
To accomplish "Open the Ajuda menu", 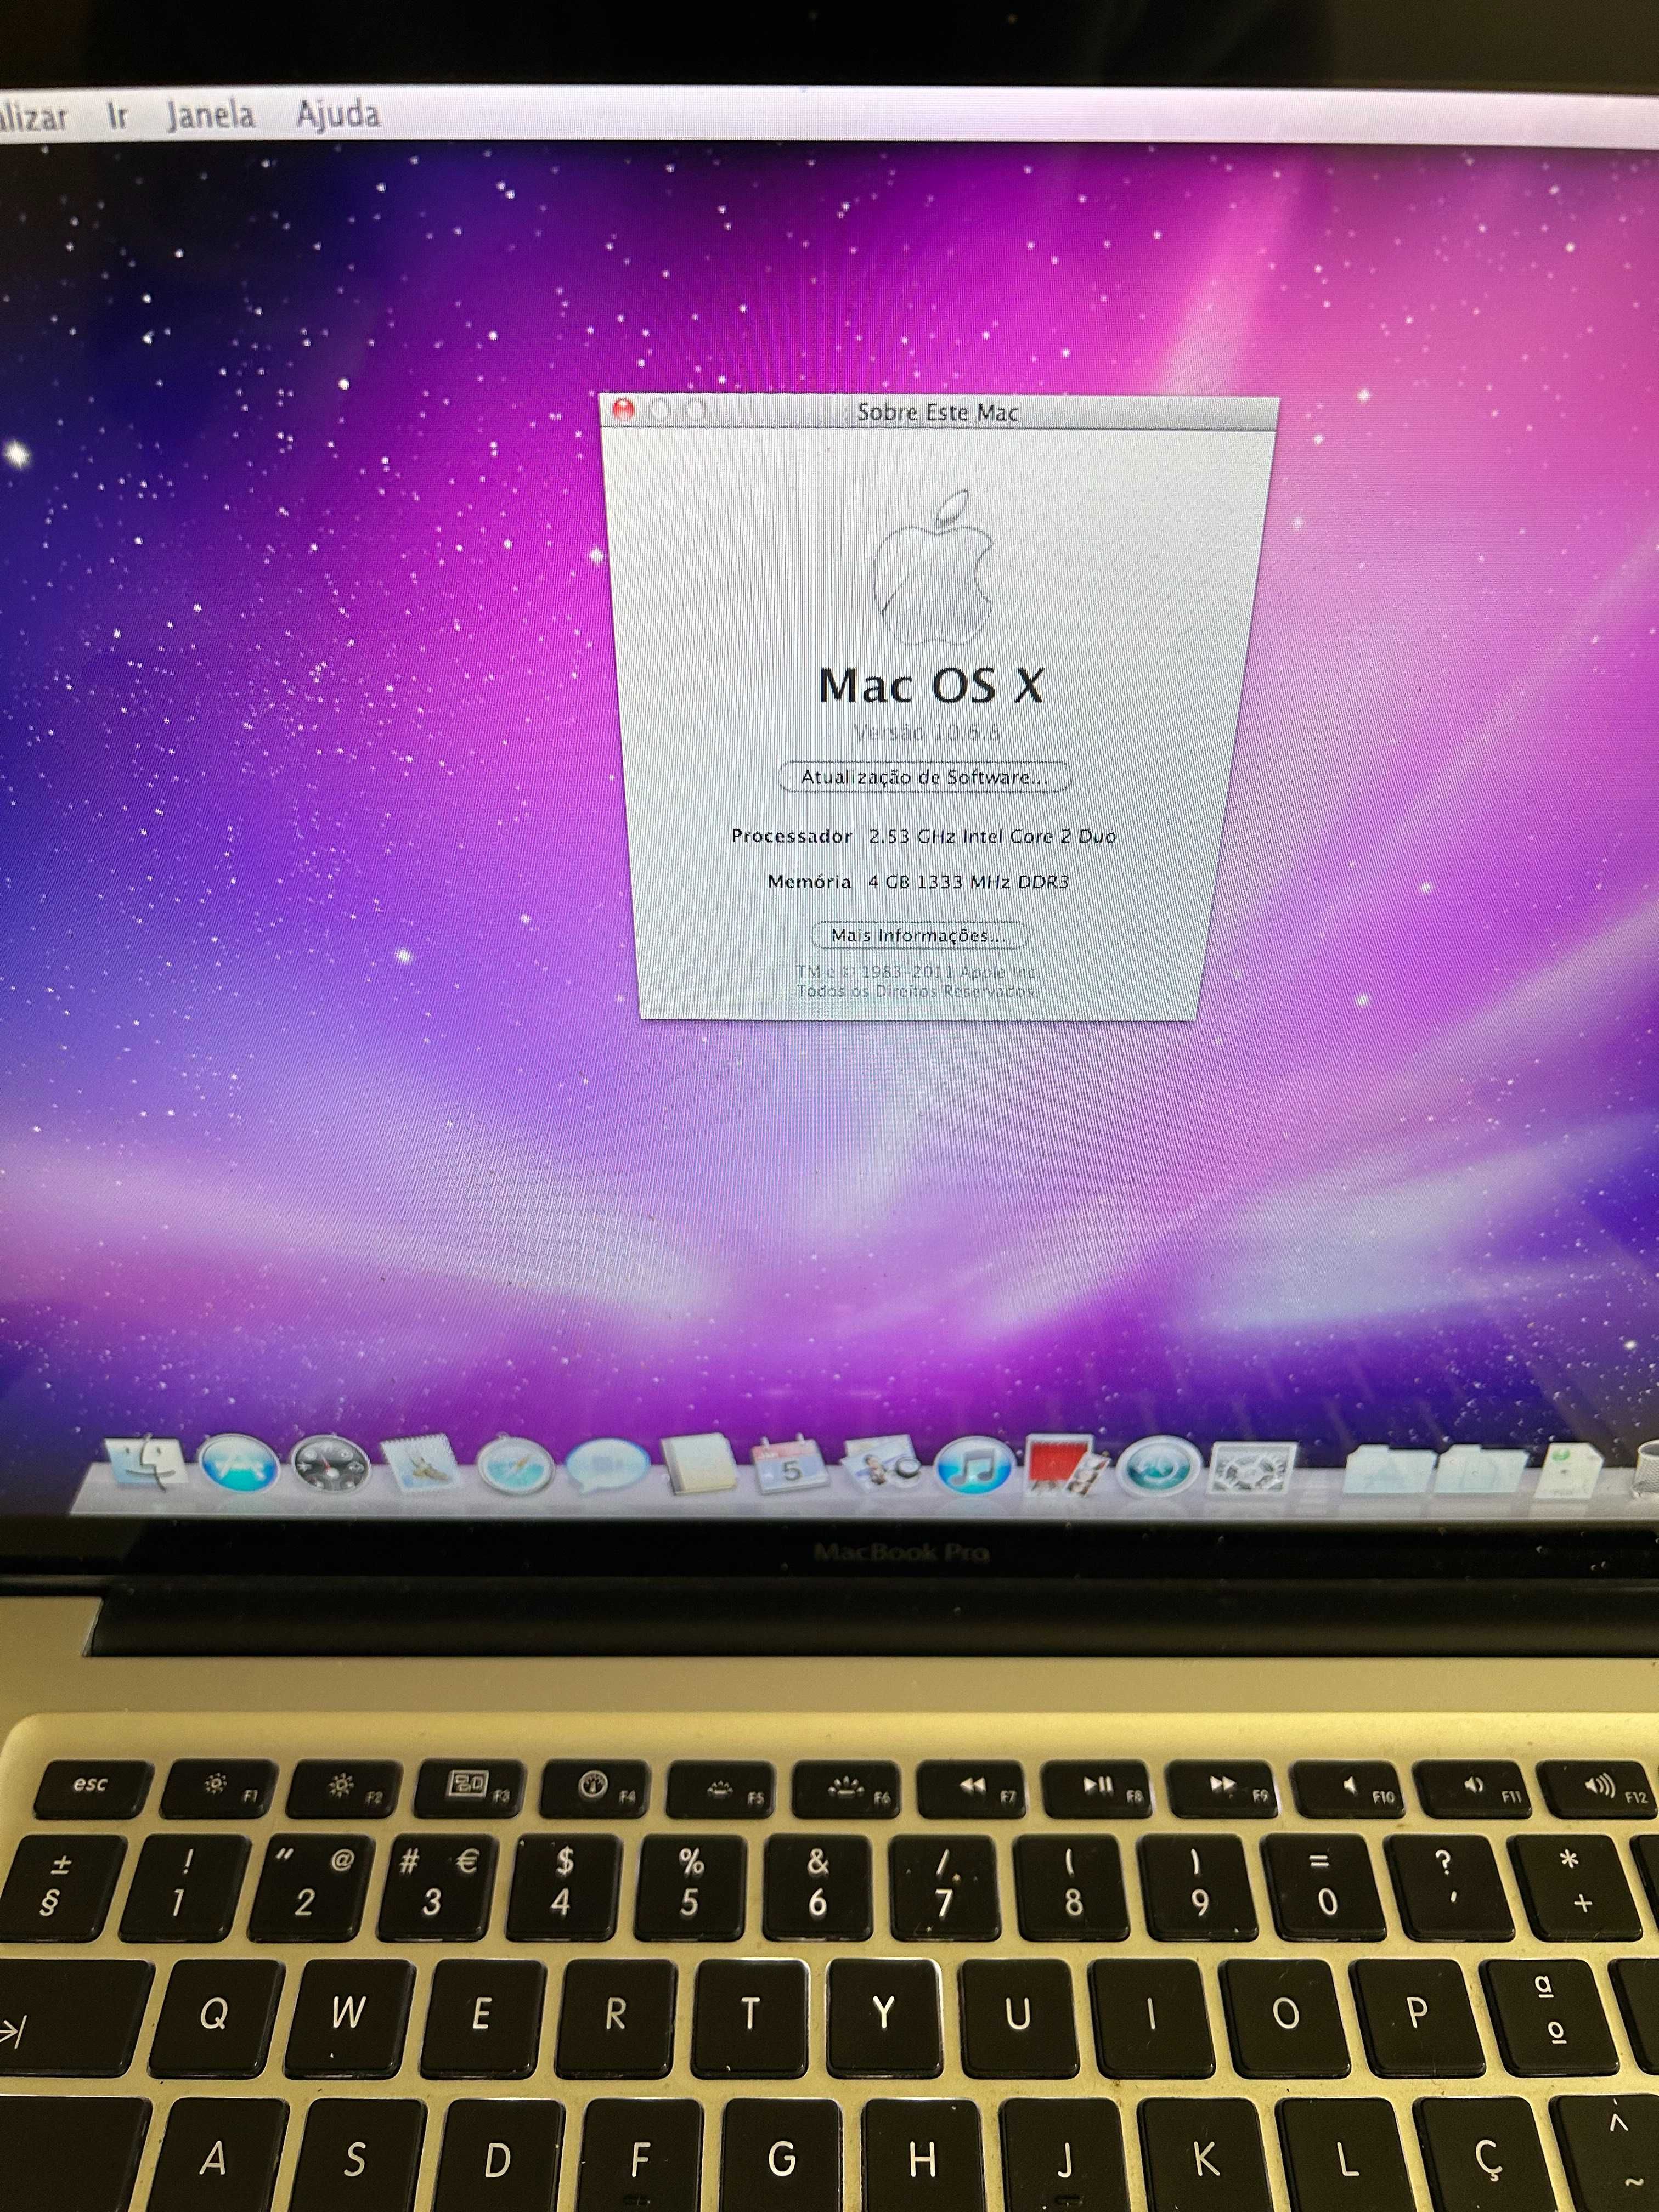I will [338, 115].
